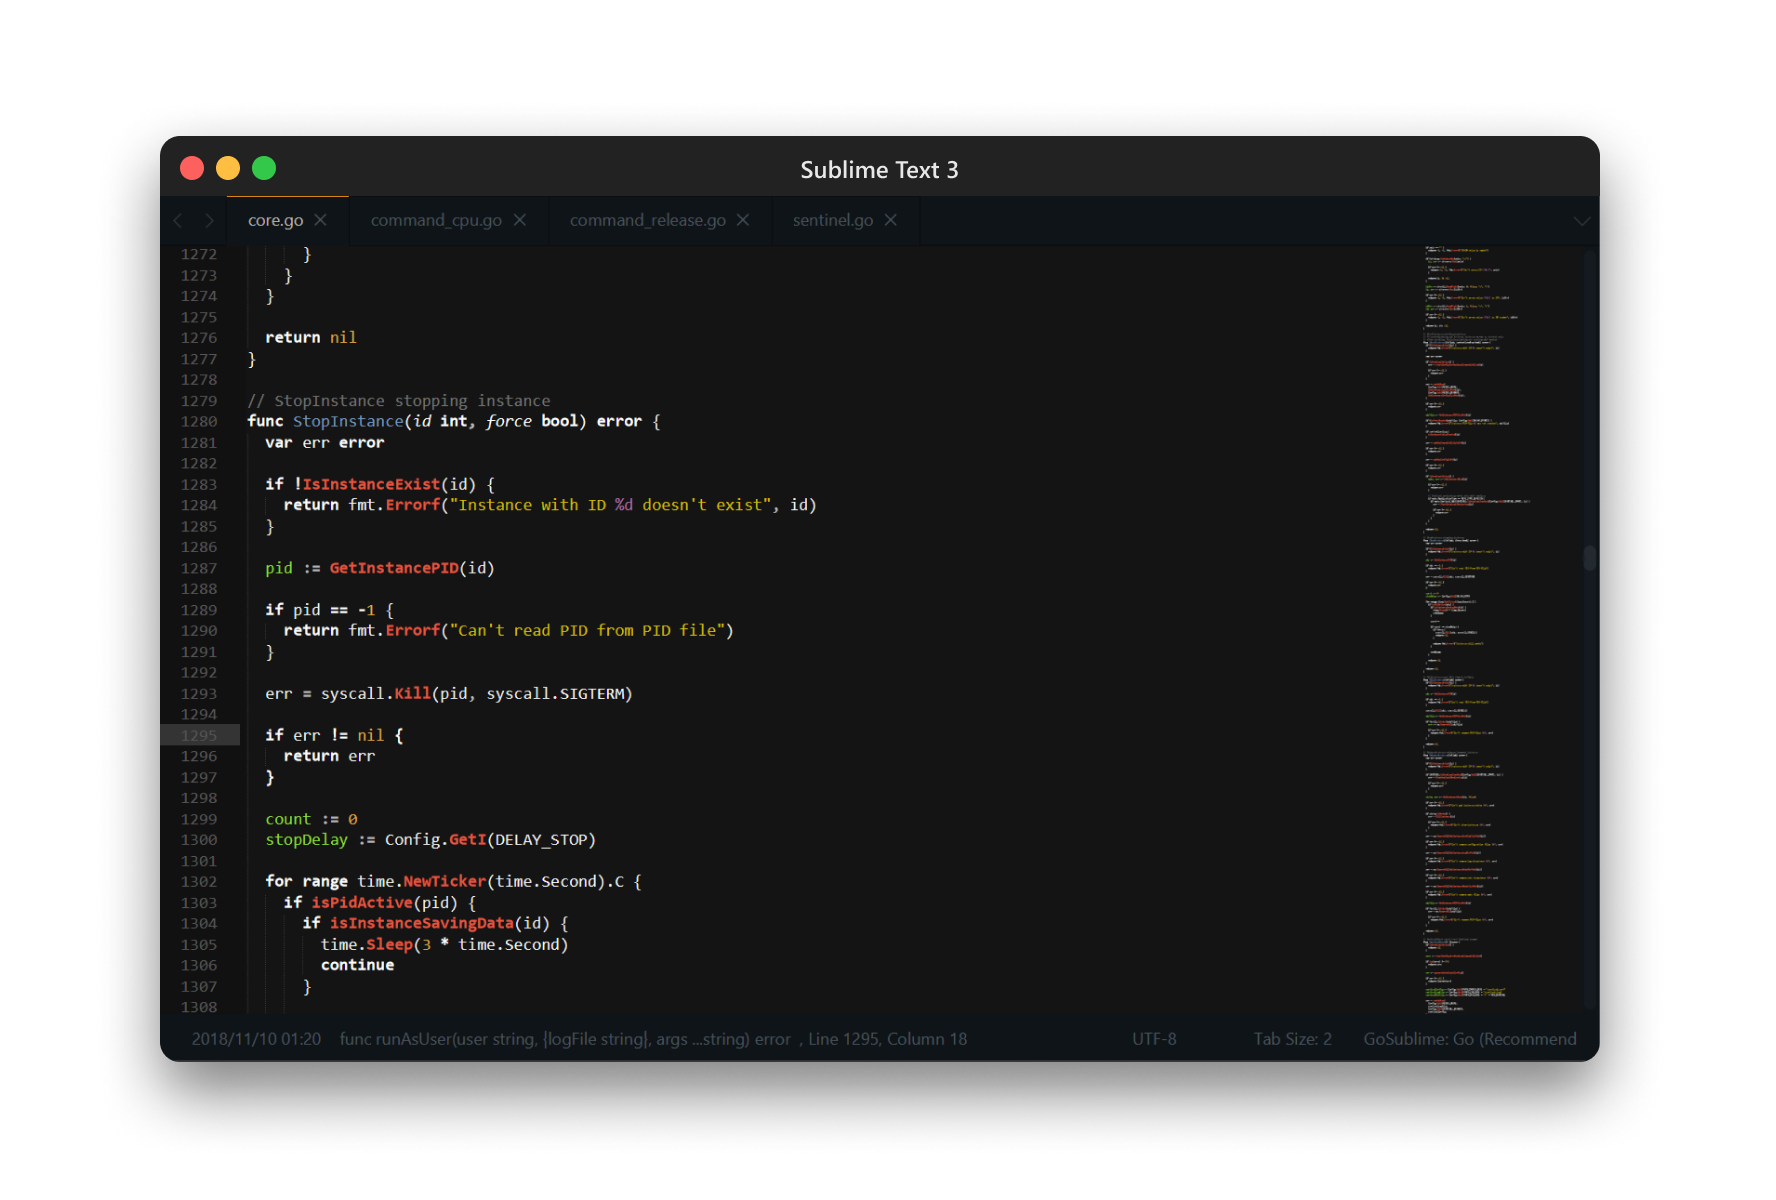
Task: Click the time.Sleep call
Action: 366,944
